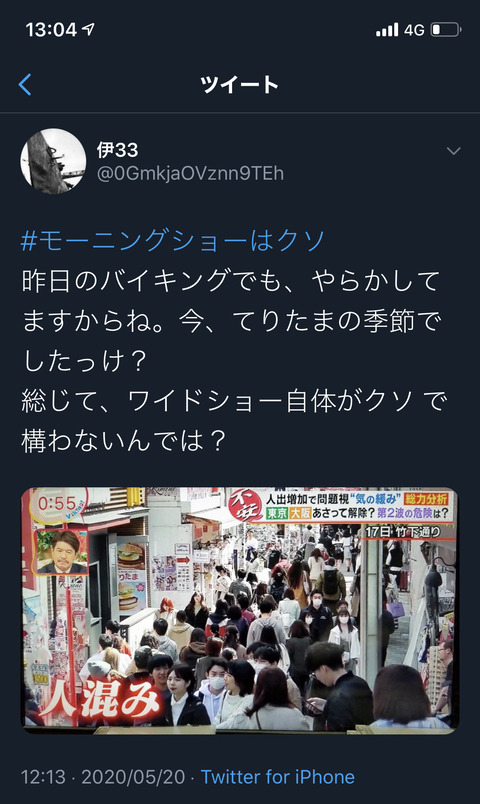Screen dimensions: 480x804
Task: Tap the ツイート header title
Action: pos(239,85)
